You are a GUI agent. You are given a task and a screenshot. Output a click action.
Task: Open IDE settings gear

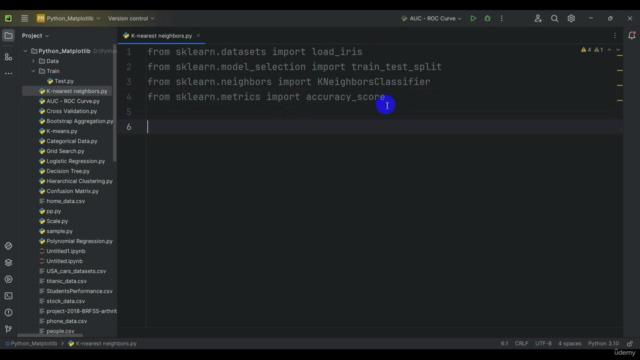click(x=571, y=18)
